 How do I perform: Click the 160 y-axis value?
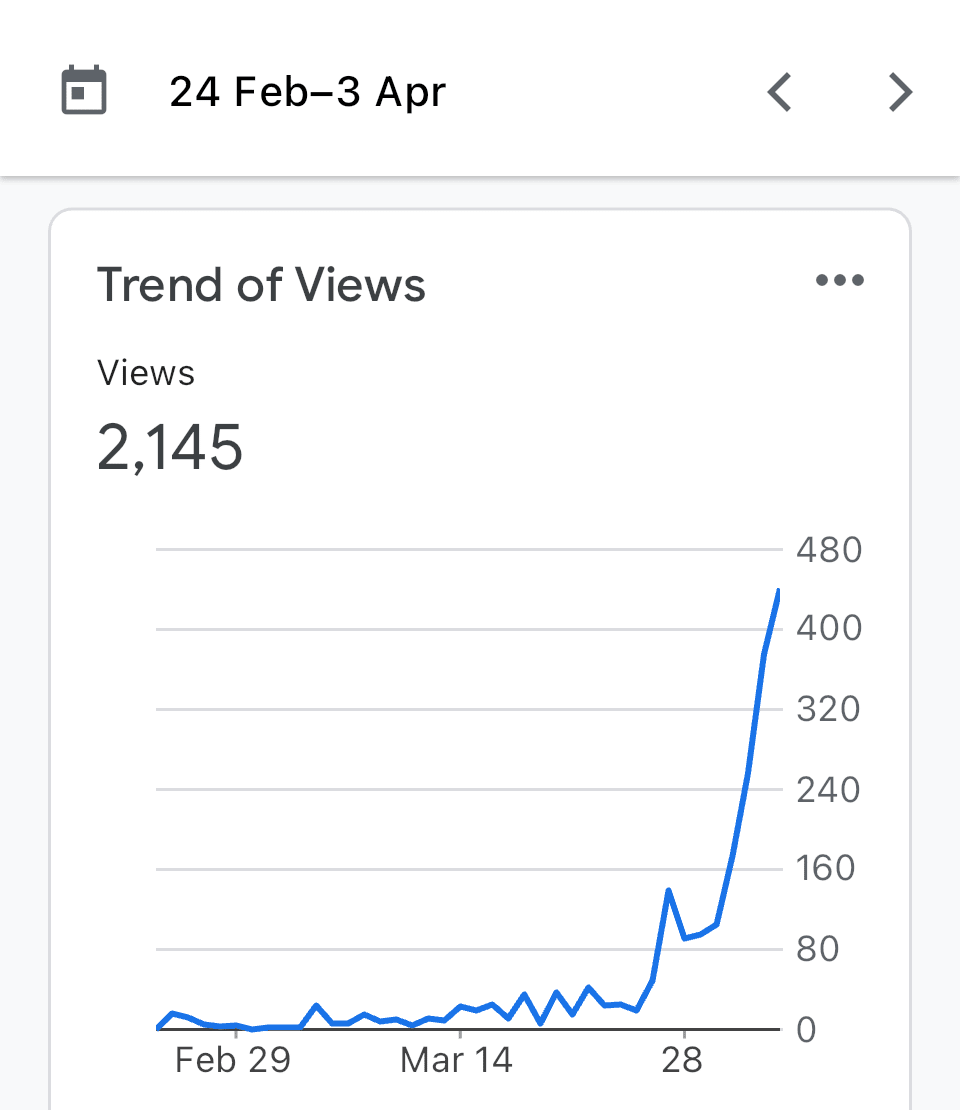pyautogui.click(x=826, y=868)
